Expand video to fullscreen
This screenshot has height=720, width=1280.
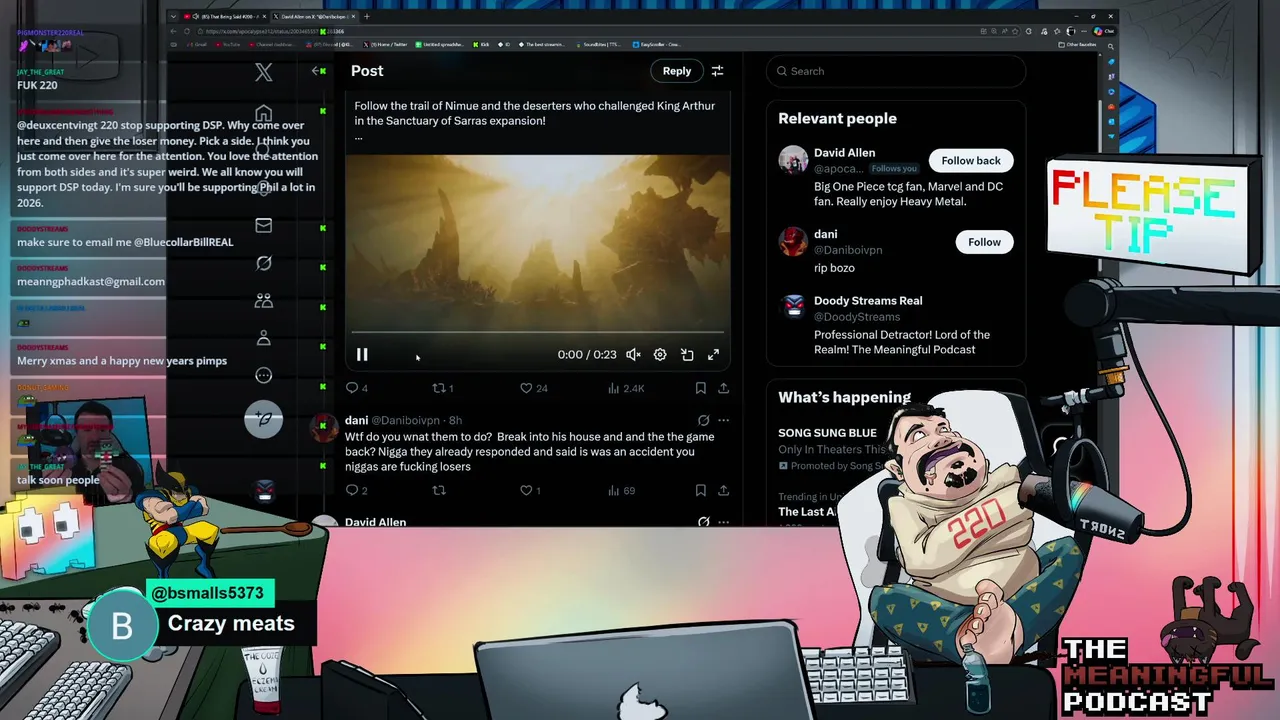(713, 355)
